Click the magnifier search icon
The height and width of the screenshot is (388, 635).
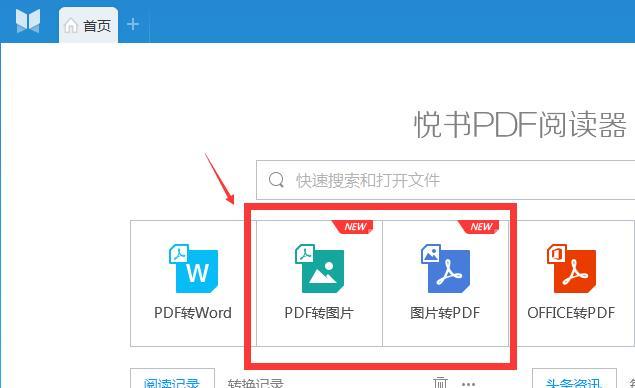click(x=276, y=179)
